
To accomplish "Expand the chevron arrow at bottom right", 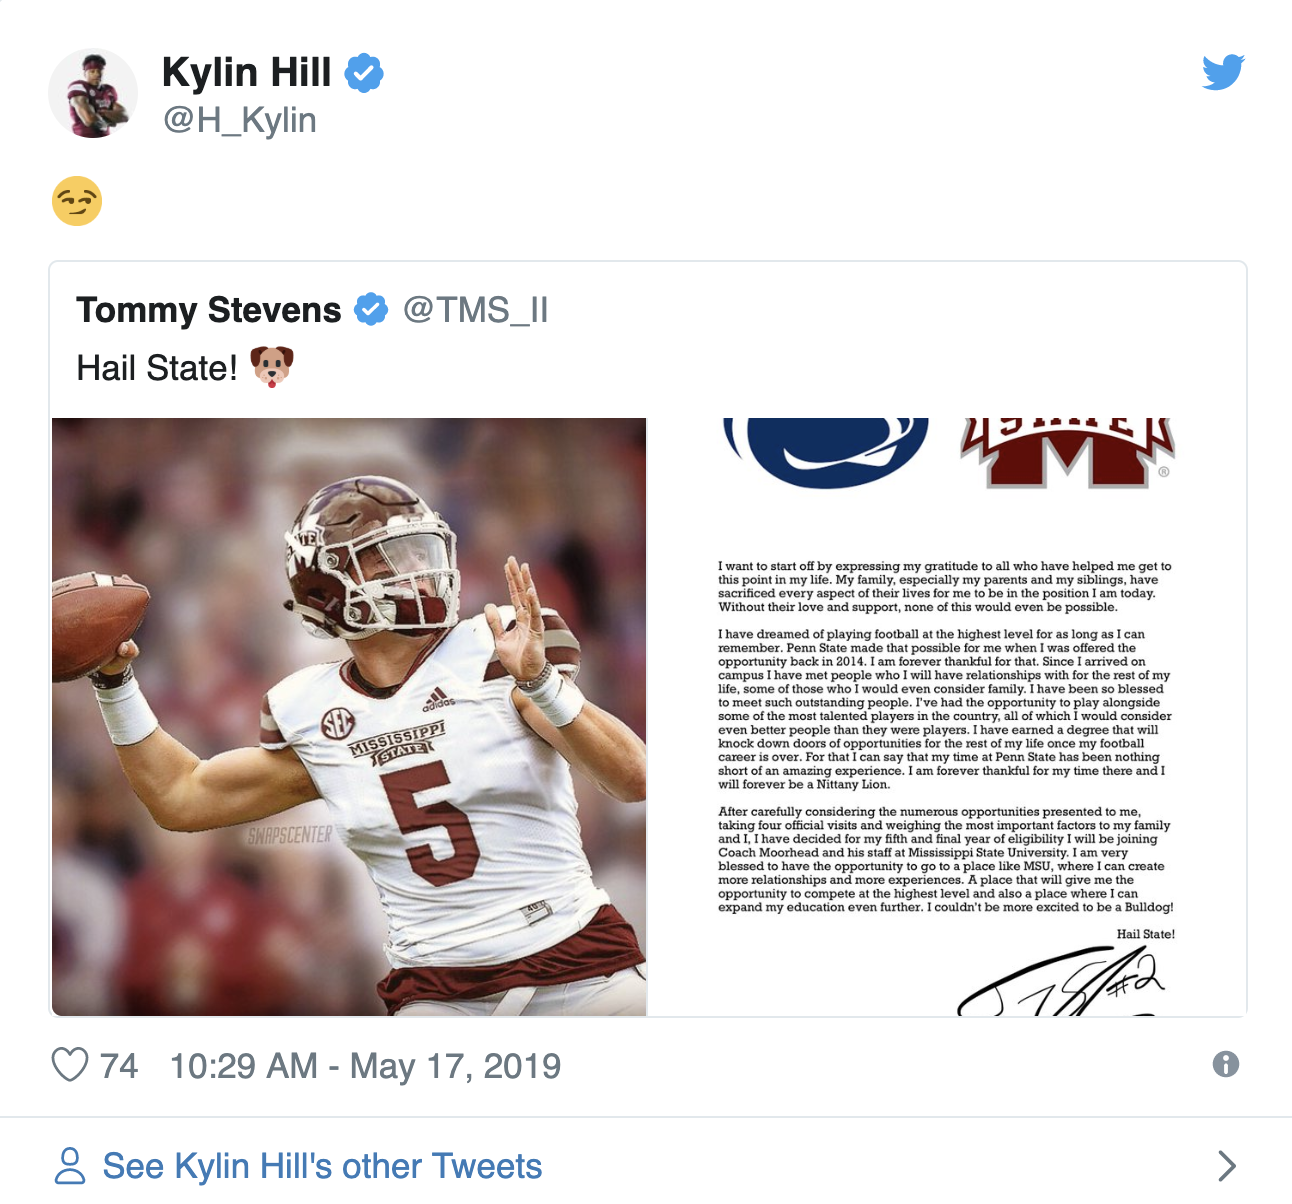I will tap(1227, 1166).
